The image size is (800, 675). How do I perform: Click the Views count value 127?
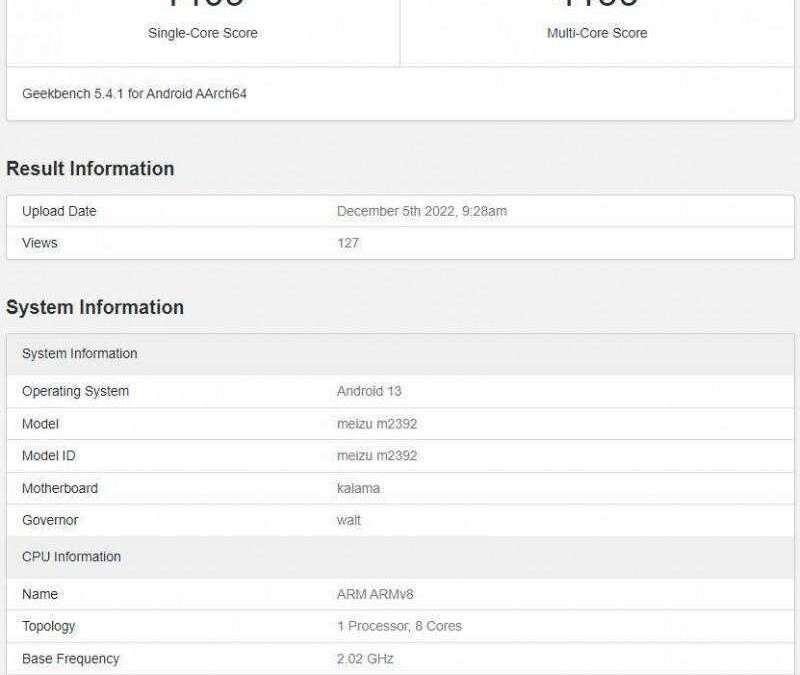[x=348, y=243]
